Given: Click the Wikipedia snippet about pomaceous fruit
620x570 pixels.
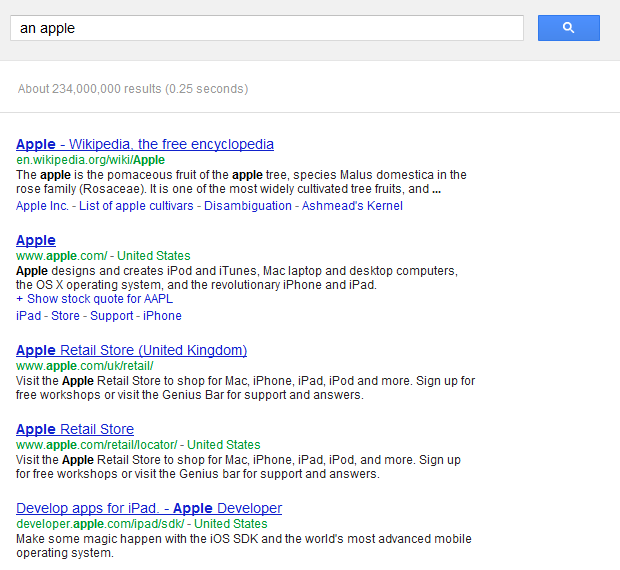Looking at the screenshot, I should (241, 182).
